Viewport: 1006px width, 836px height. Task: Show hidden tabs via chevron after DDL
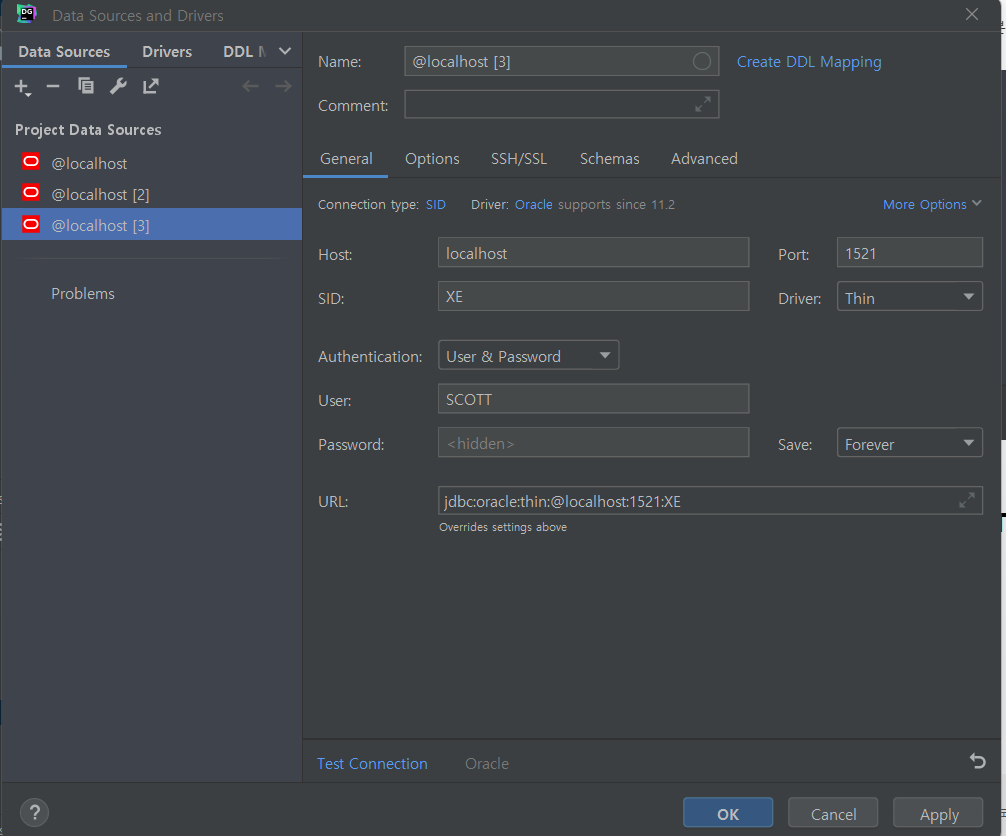pos(285,51)
